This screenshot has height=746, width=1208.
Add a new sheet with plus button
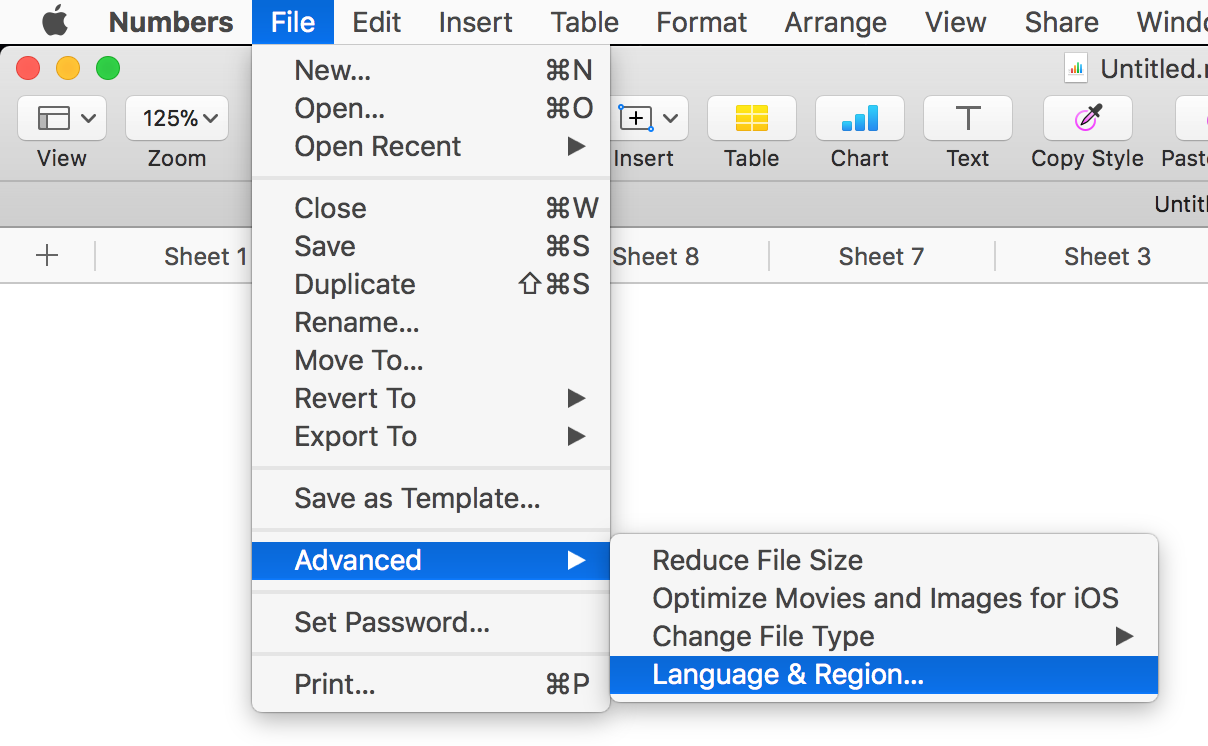point(47,256)
